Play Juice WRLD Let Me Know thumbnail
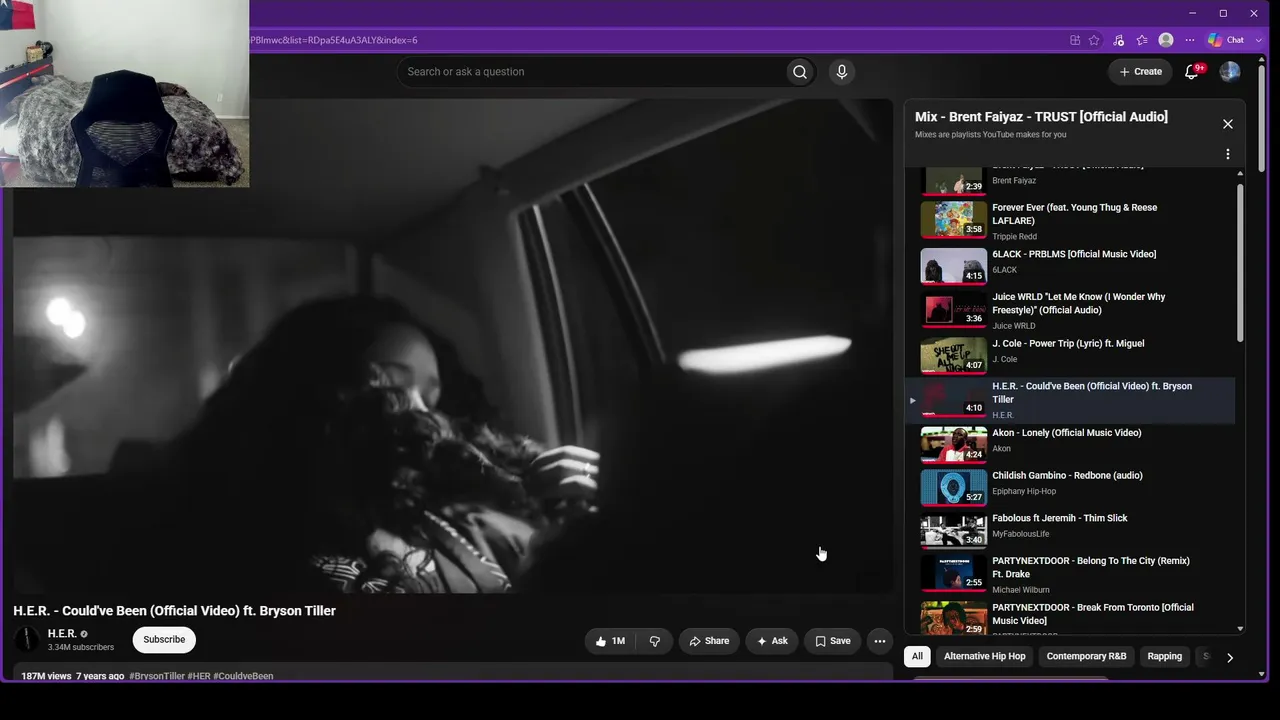 coord(953,309)
